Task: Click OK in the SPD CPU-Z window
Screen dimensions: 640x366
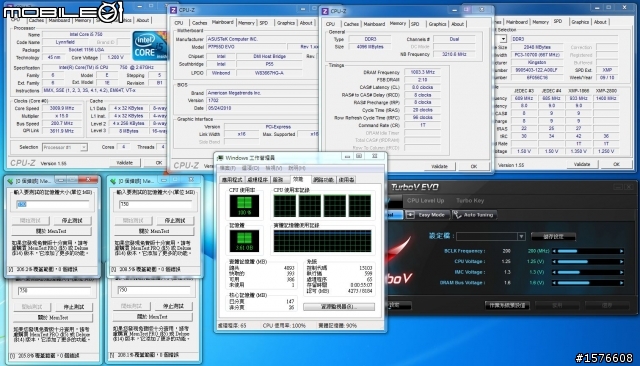Action: (x=616, y=164)
